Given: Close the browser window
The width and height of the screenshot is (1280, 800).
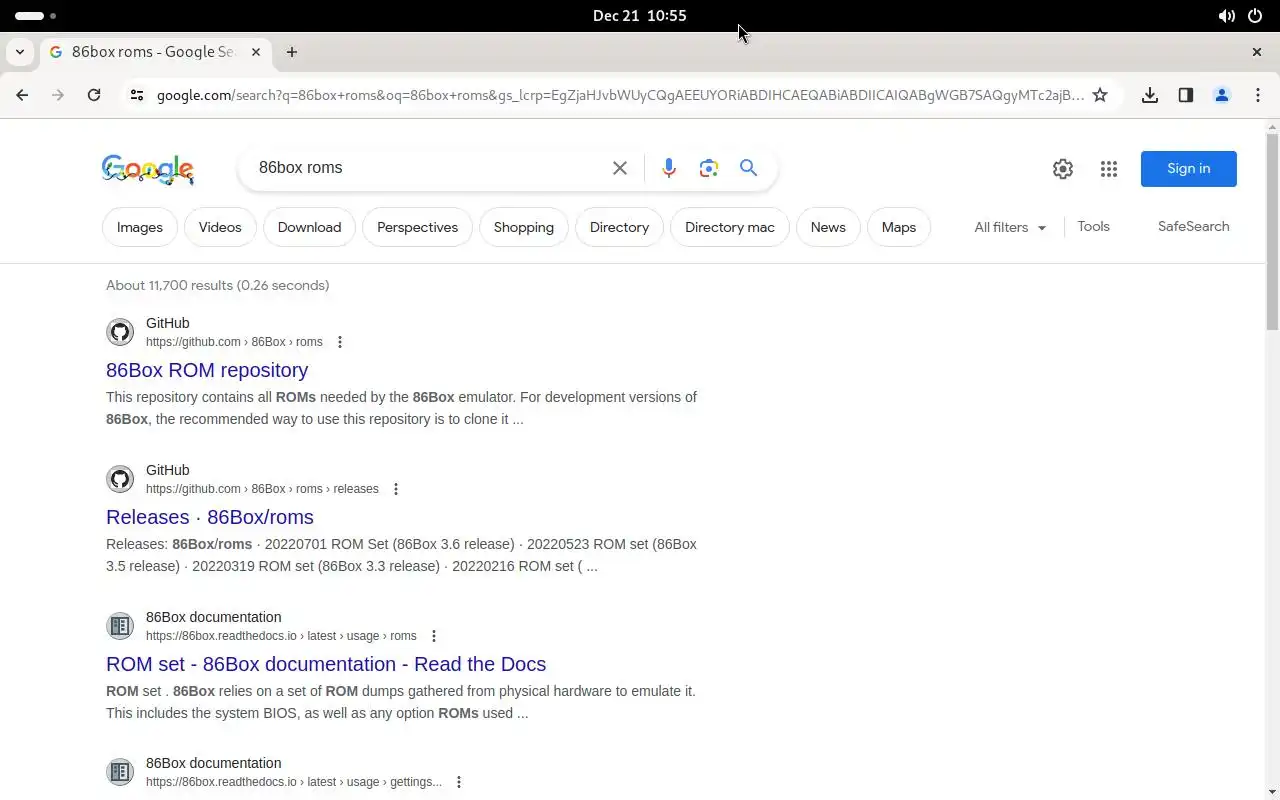Looking at the screenshot, I should (x=1257, y=52).
